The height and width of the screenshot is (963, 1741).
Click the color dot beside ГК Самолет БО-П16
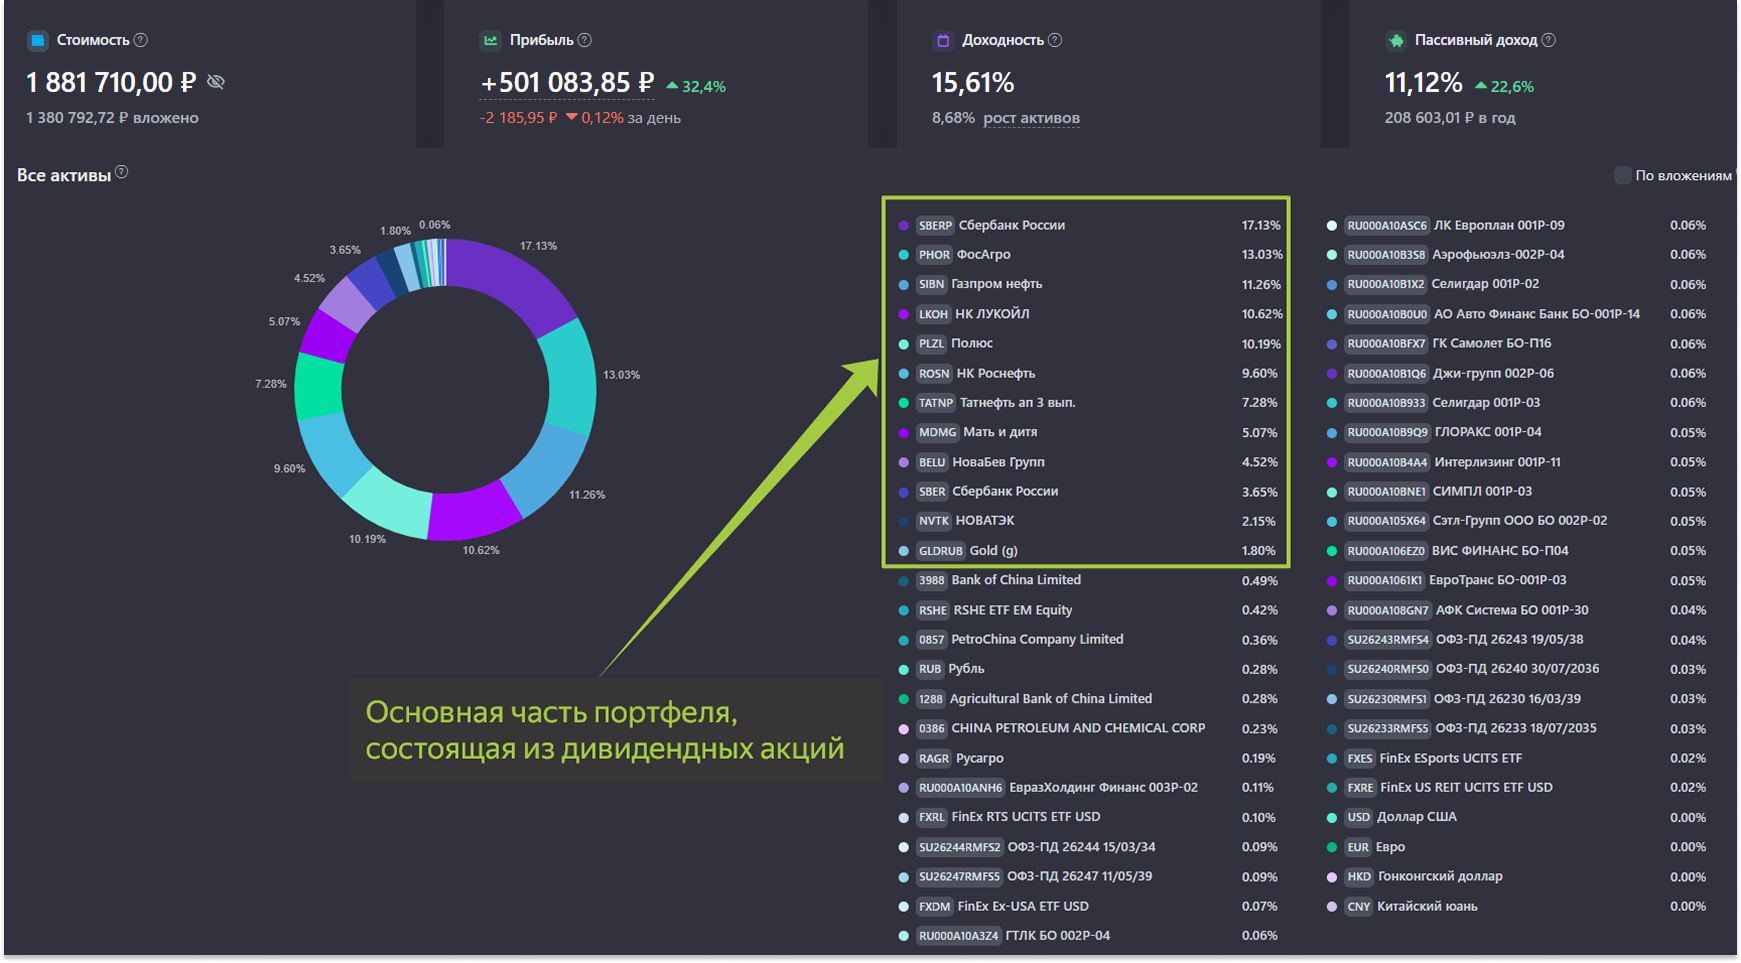tap(1332, 344)
